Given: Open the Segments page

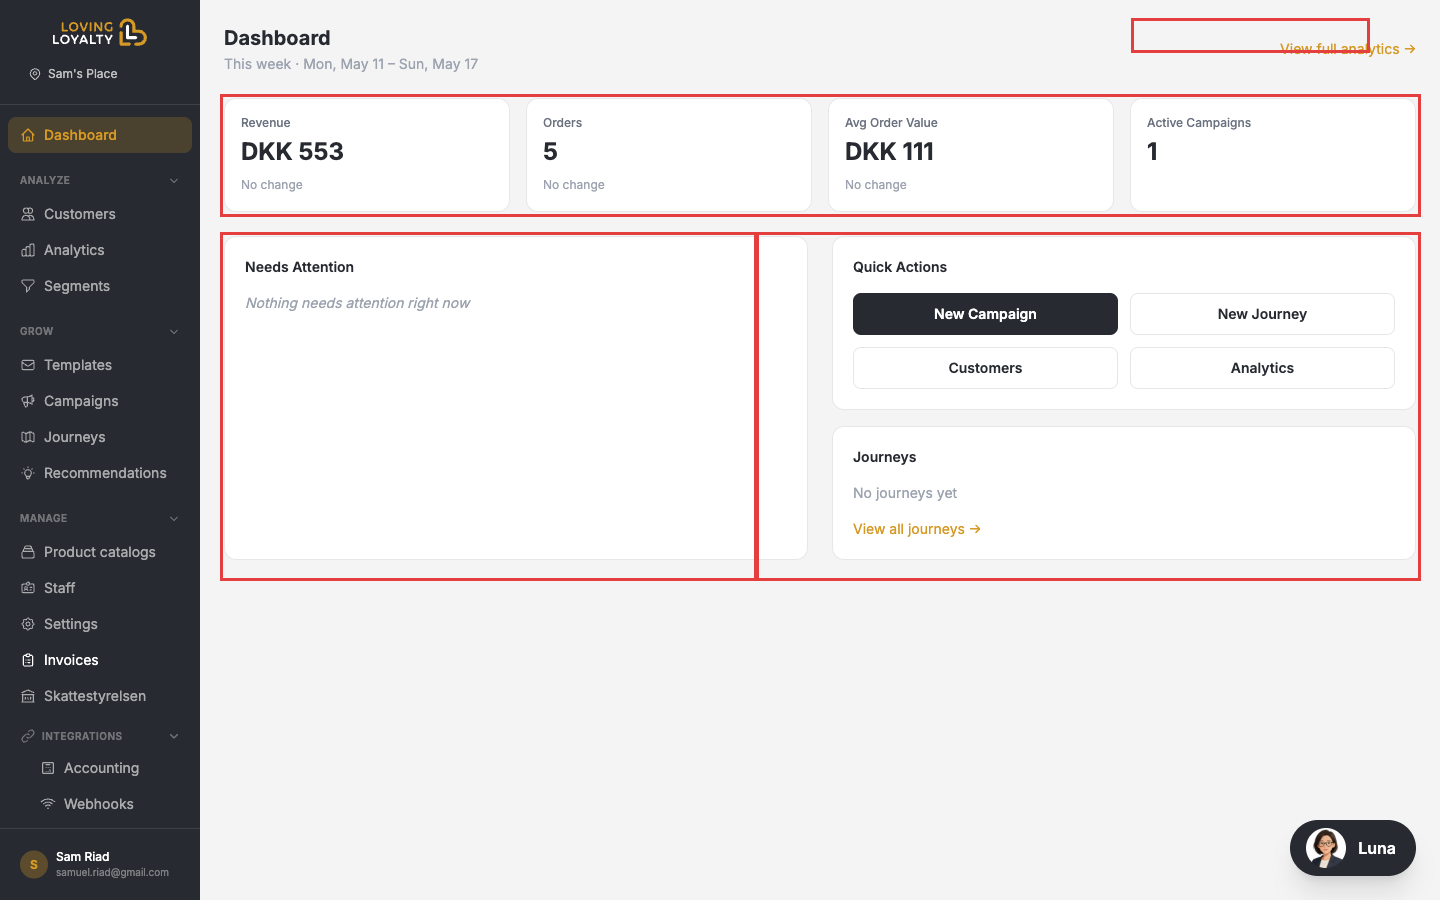Looking at the screenshot, I should click(100, 286).
